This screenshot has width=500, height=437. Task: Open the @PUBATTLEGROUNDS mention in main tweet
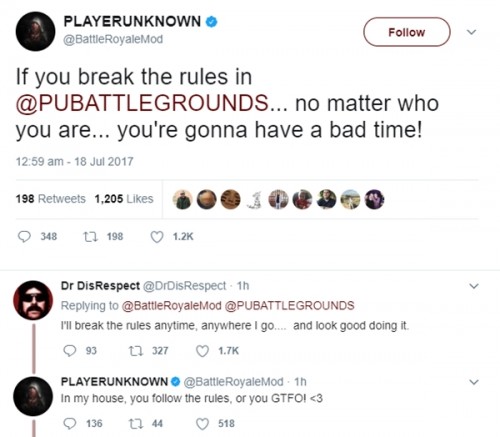point(142,103)
